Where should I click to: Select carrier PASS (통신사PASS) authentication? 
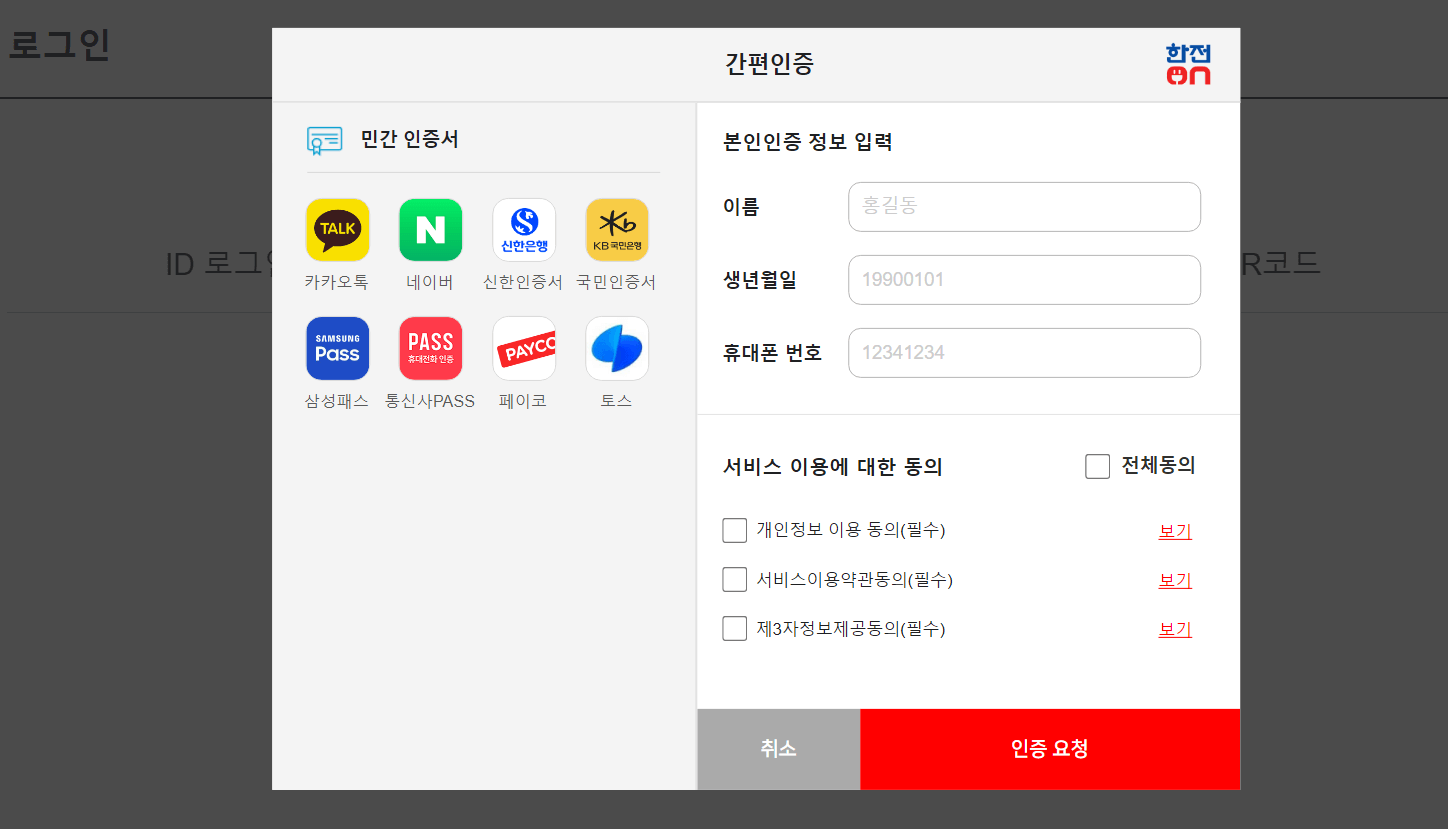430,348
